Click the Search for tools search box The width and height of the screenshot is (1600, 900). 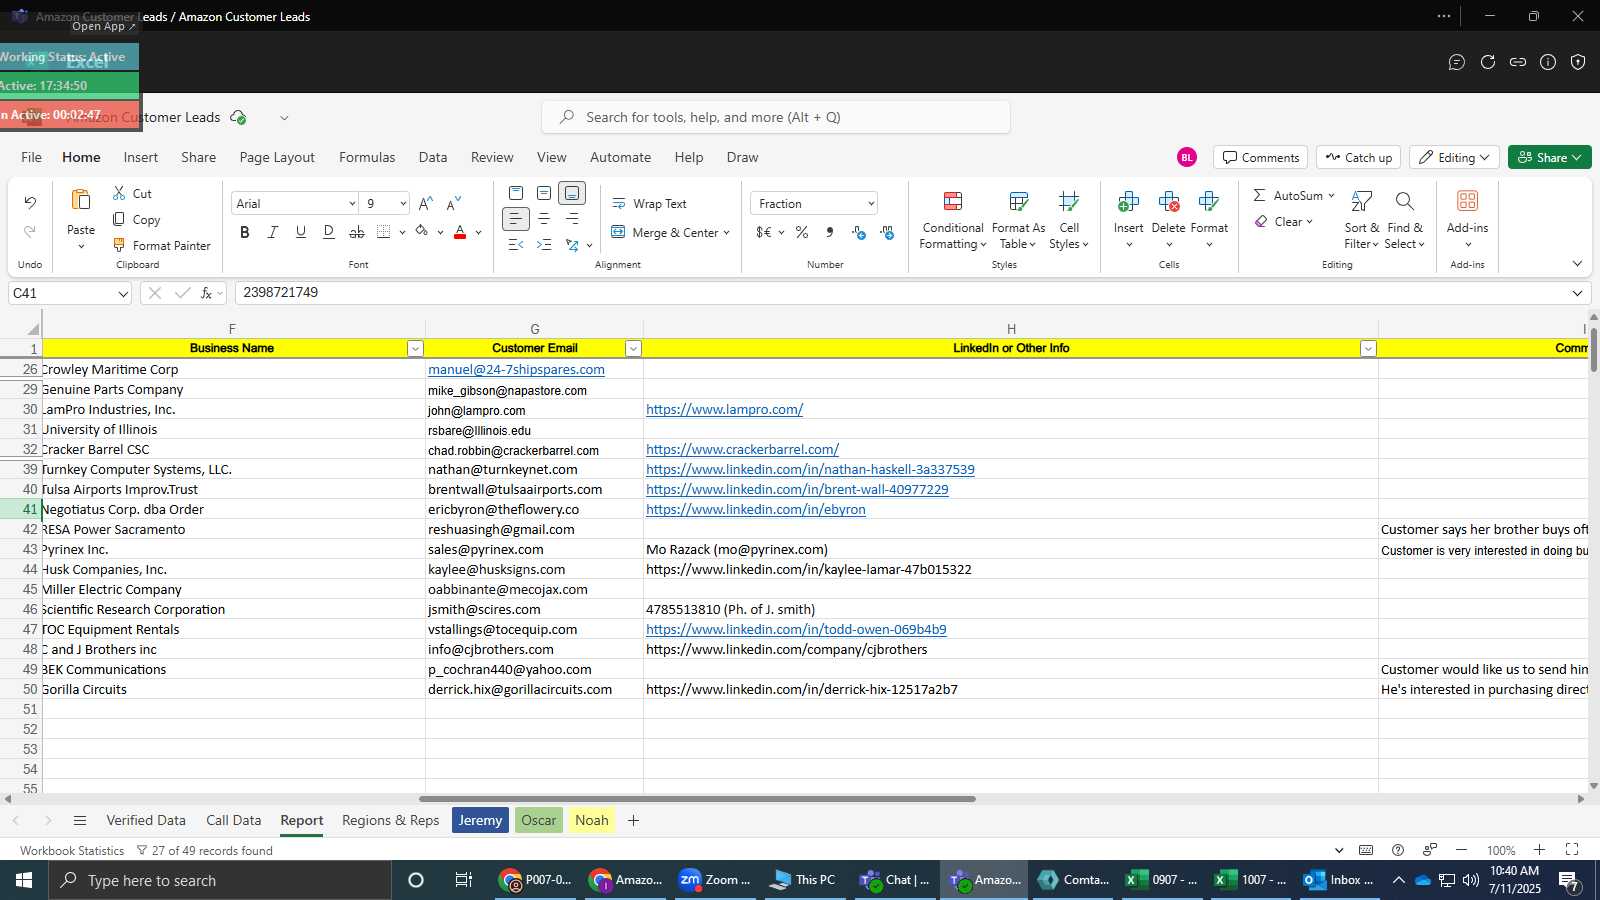point(776,117)
